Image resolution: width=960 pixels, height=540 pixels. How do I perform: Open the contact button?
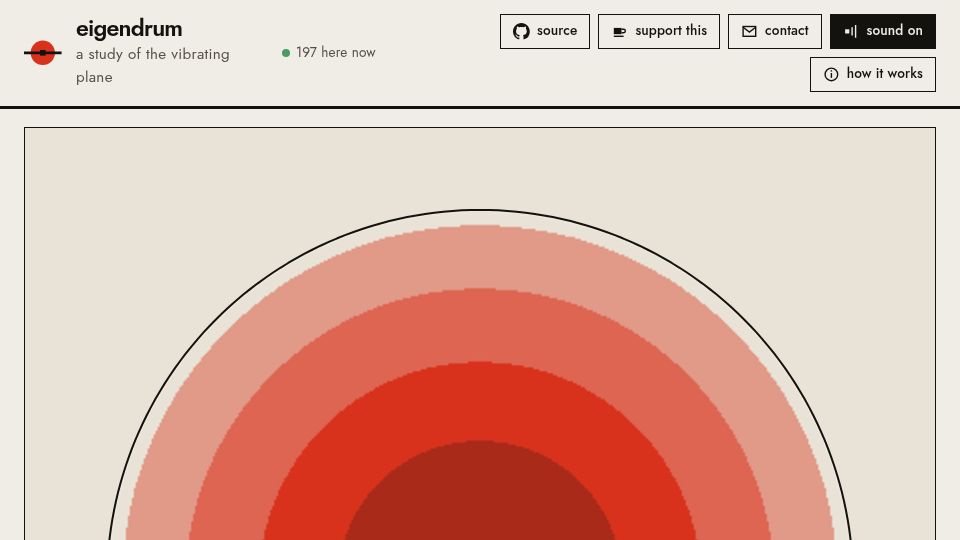[x=774, y=31]
